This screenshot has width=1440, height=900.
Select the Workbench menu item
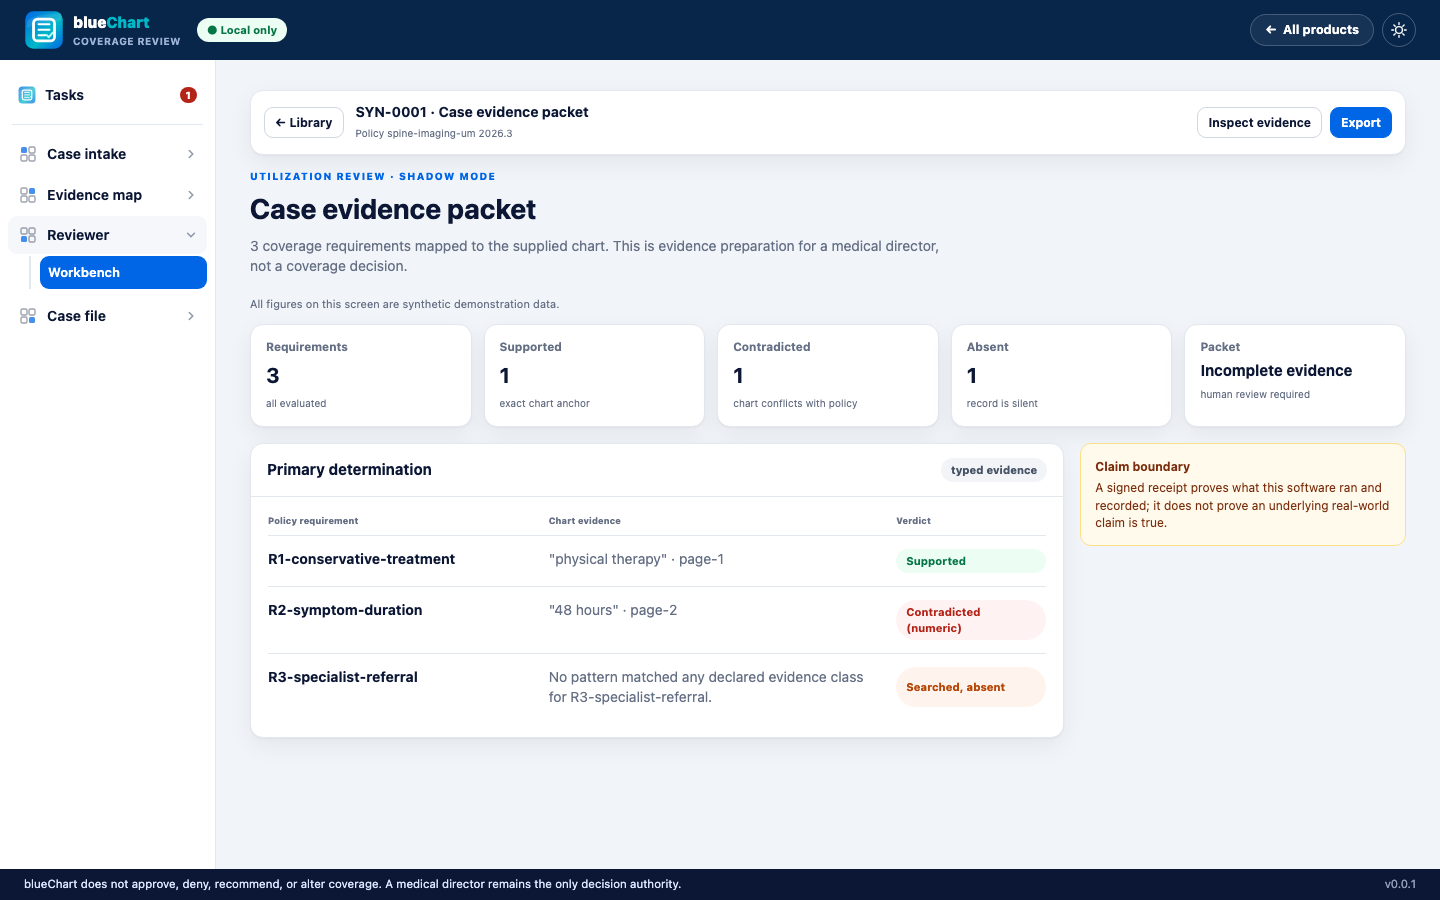click(123, 273)
